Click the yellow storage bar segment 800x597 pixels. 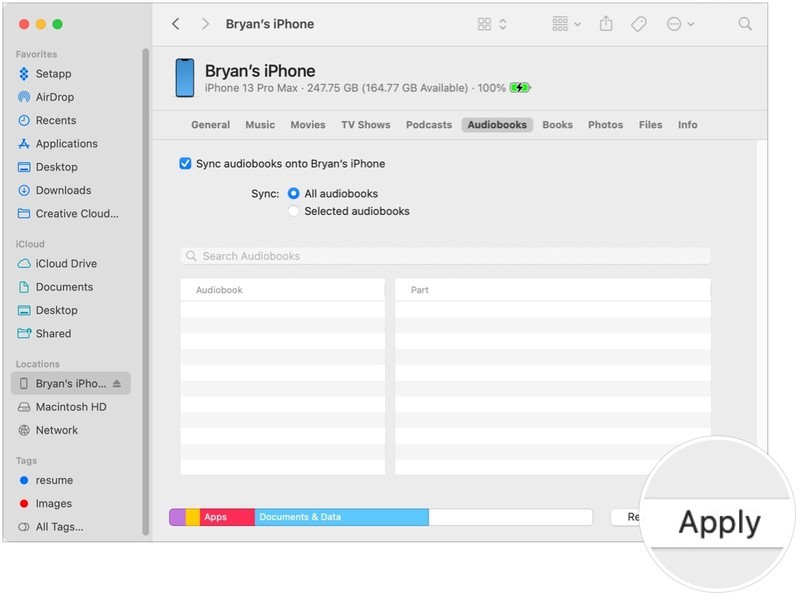pyautogui.click(x=193, y=517)
